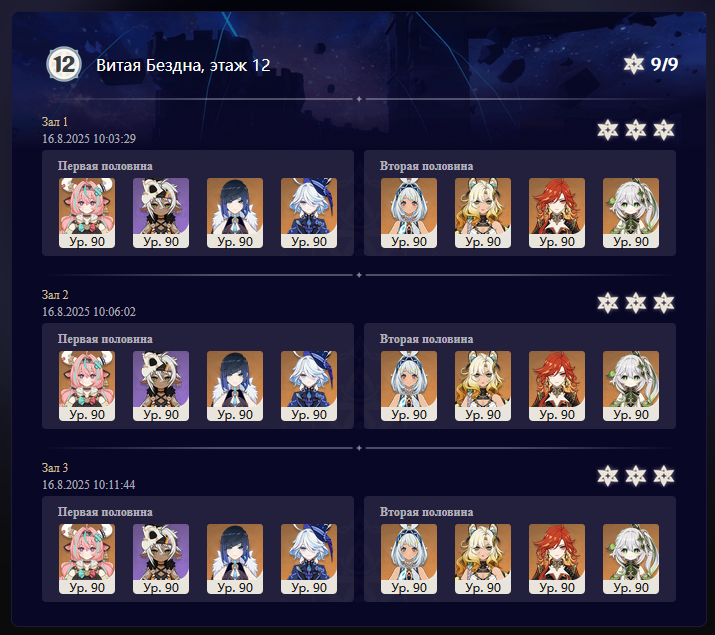Open blue-hat white-haired character in Зал 3
Viewport: 715px width, 635px height.
coord(309,559)
